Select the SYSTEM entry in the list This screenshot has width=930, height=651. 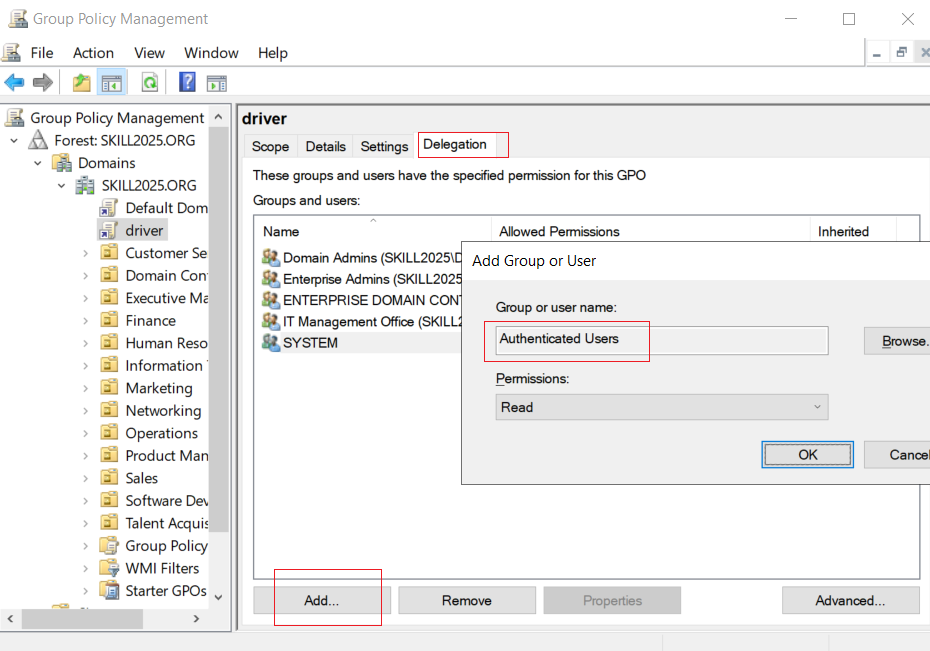[x=310, y=343]
